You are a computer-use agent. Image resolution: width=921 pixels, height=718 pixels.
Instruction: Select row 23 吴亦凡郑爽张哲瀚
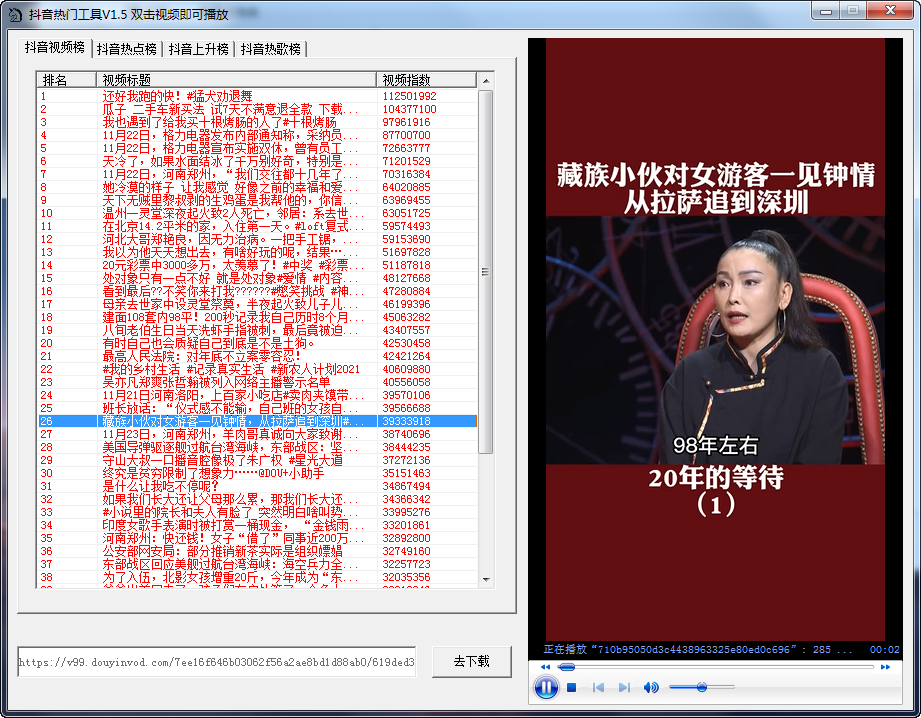tap(257, 382)
